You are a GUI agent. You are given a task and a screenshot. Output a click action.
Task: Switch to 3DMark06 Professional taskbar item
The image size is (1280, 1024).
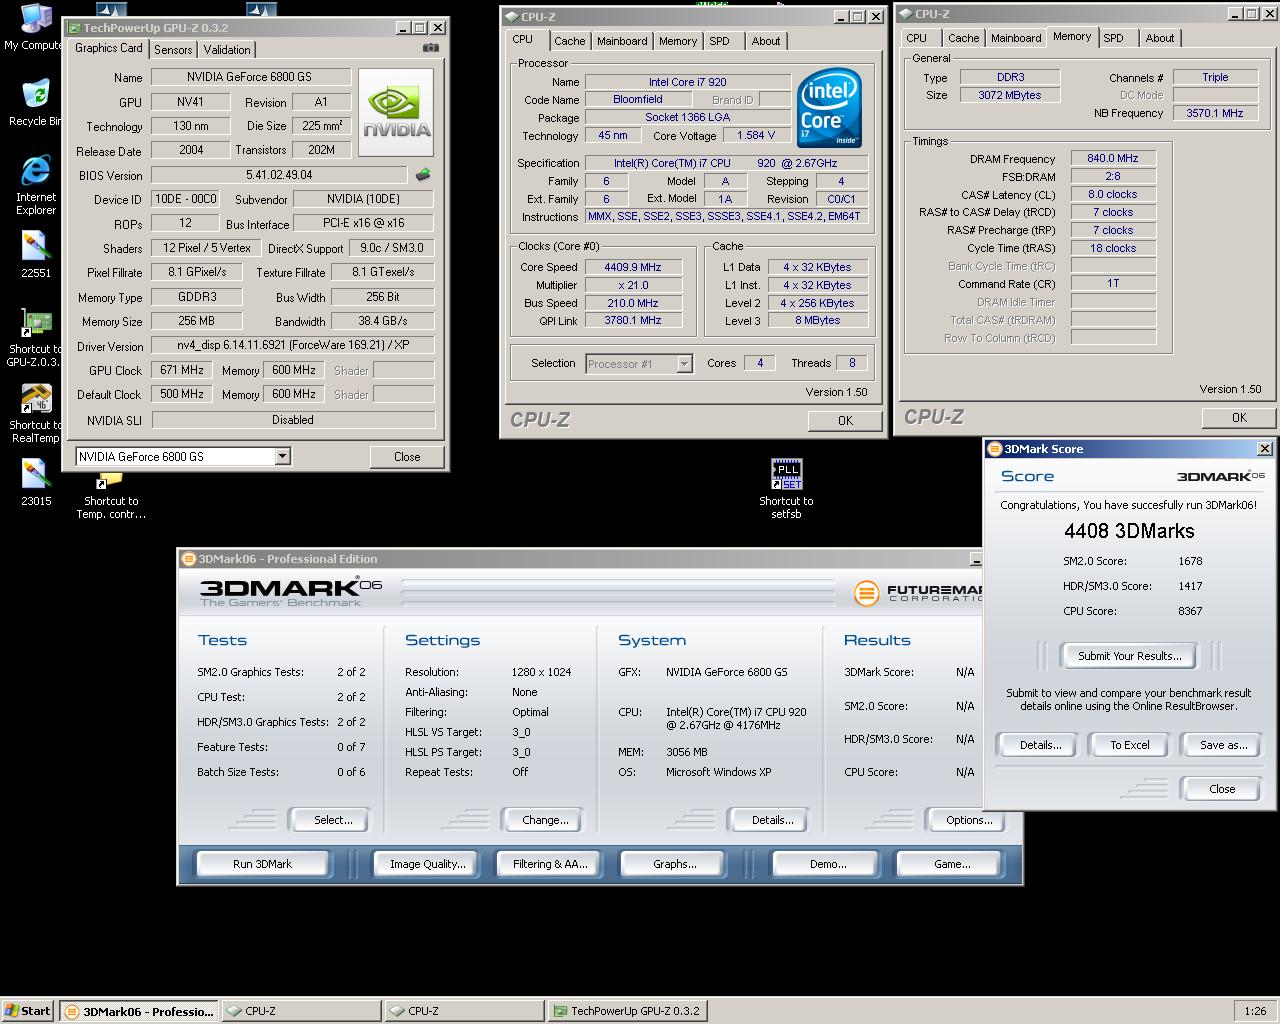coord(138,1011)
